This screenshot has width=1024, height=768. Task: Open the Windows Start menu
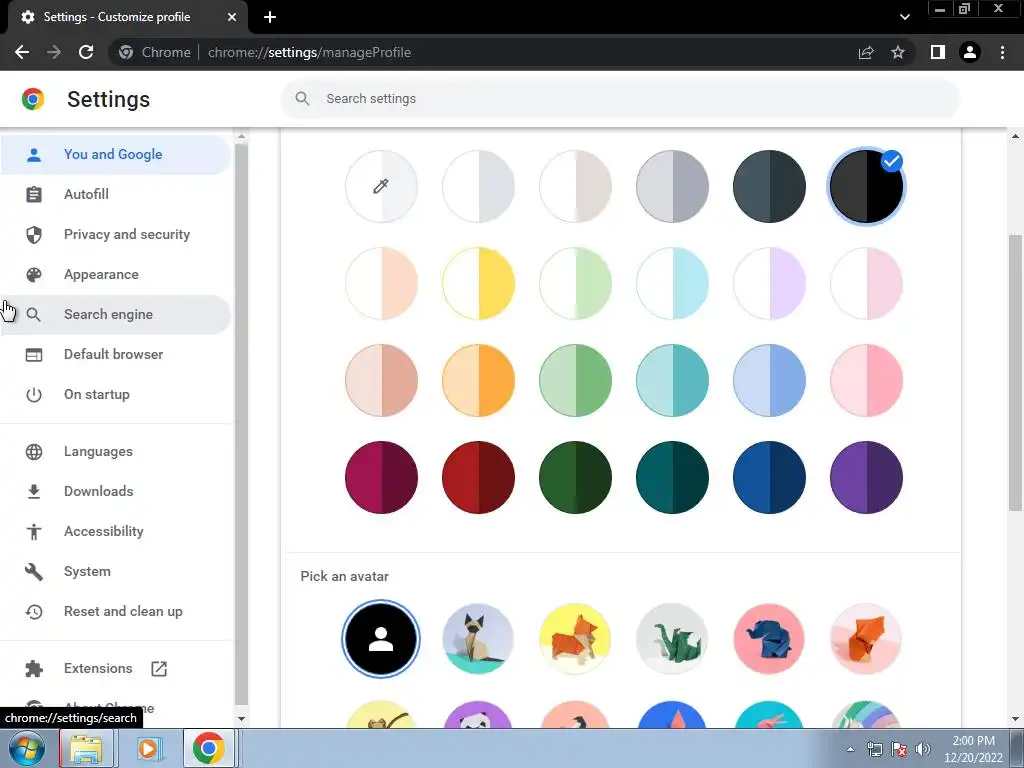click(27, 748)
